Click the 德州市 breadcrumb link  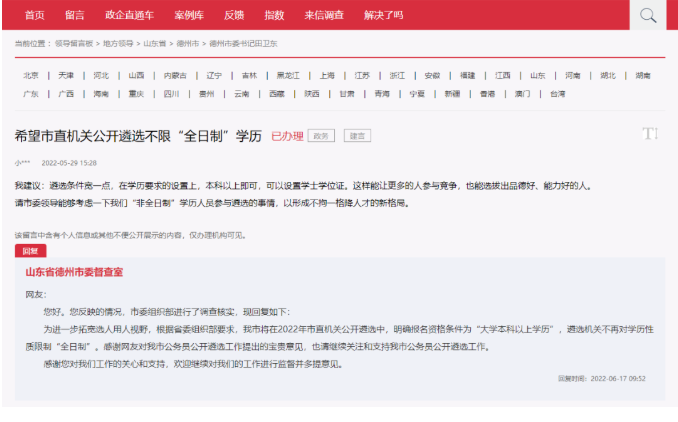(x=188, y=44)
